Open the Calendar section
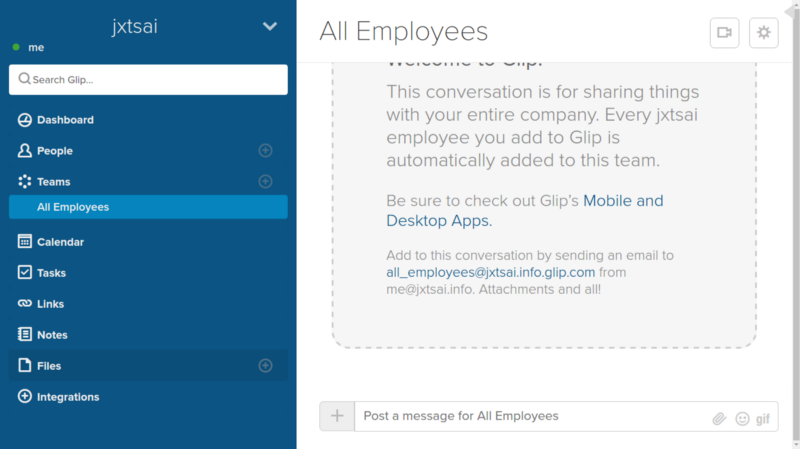 click(60, 242)
